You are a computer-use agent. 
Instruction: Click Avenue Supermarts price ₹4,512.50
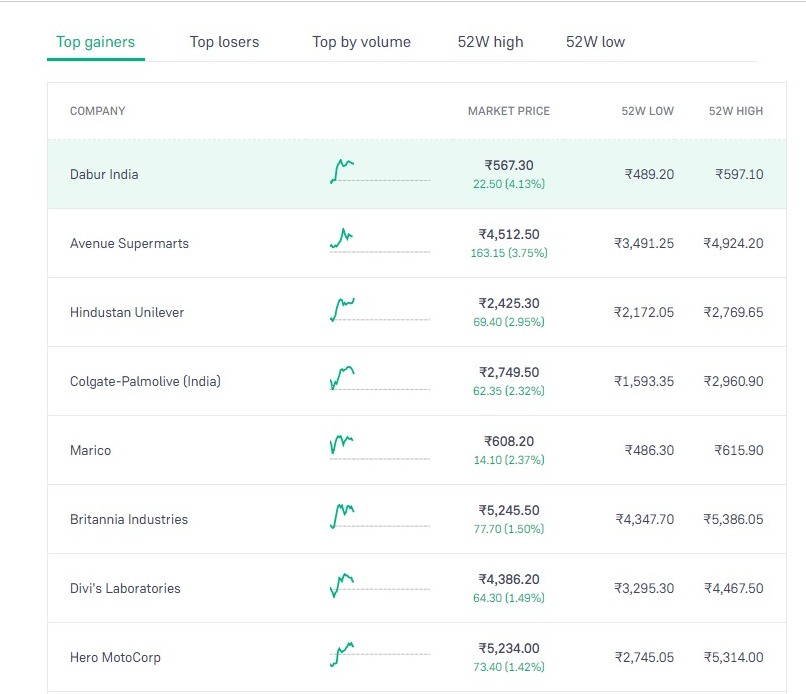coord(509,234)
